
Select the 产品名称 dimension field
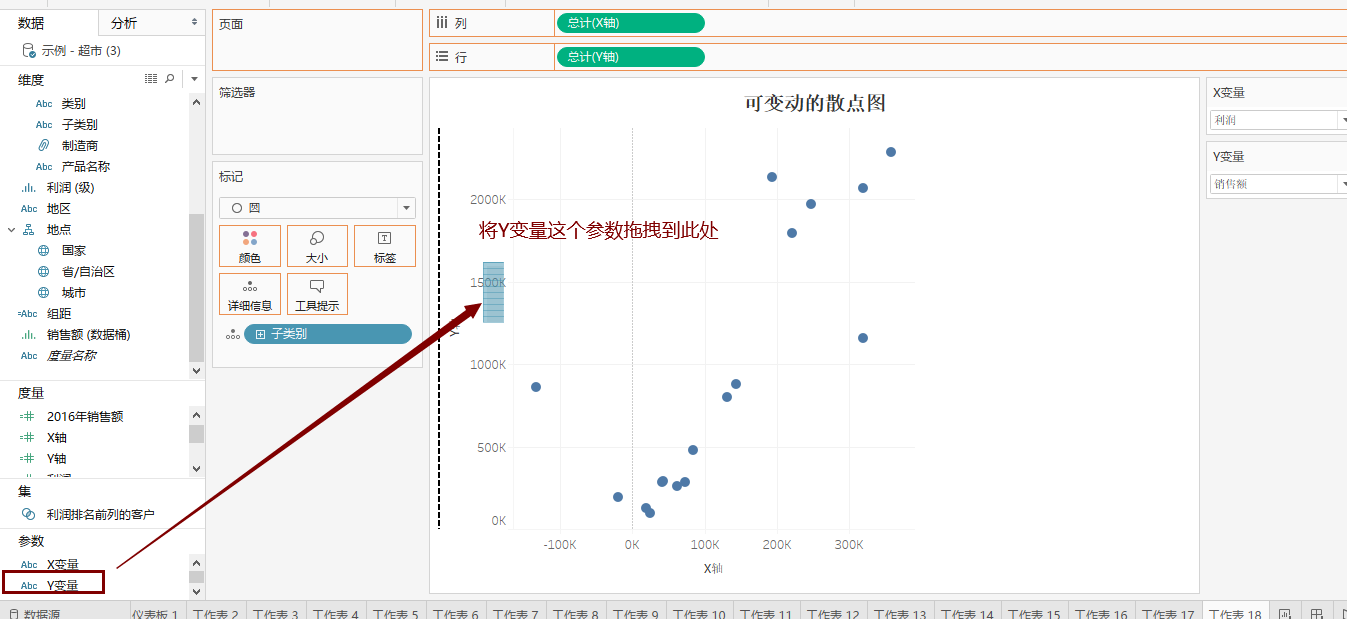click(x=85, y=167)
